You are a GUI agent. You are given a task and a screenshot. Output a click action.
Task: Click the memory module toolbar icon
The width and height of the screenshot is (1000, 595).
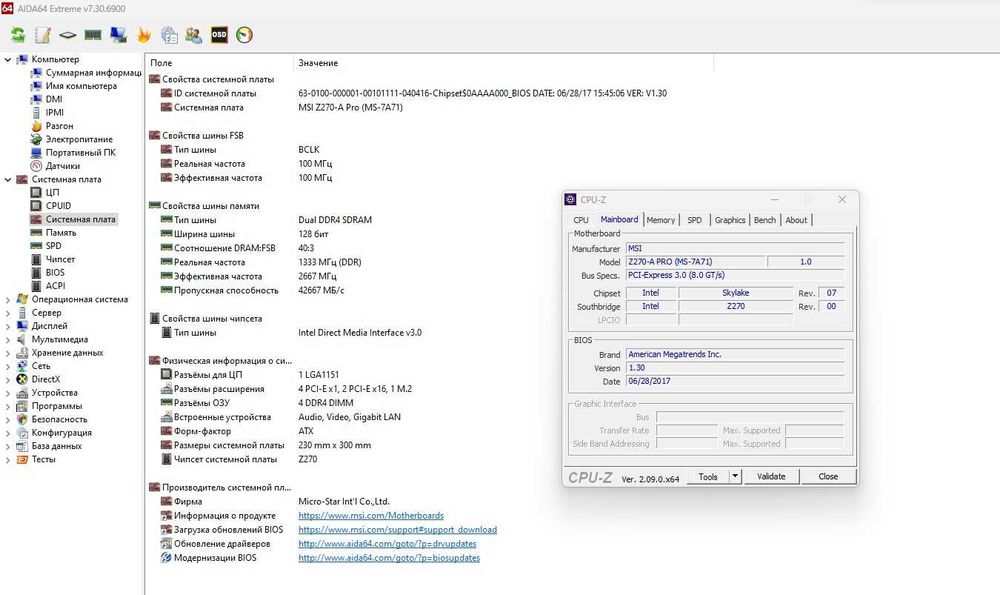pyautogui.click(x=93, y=35)
